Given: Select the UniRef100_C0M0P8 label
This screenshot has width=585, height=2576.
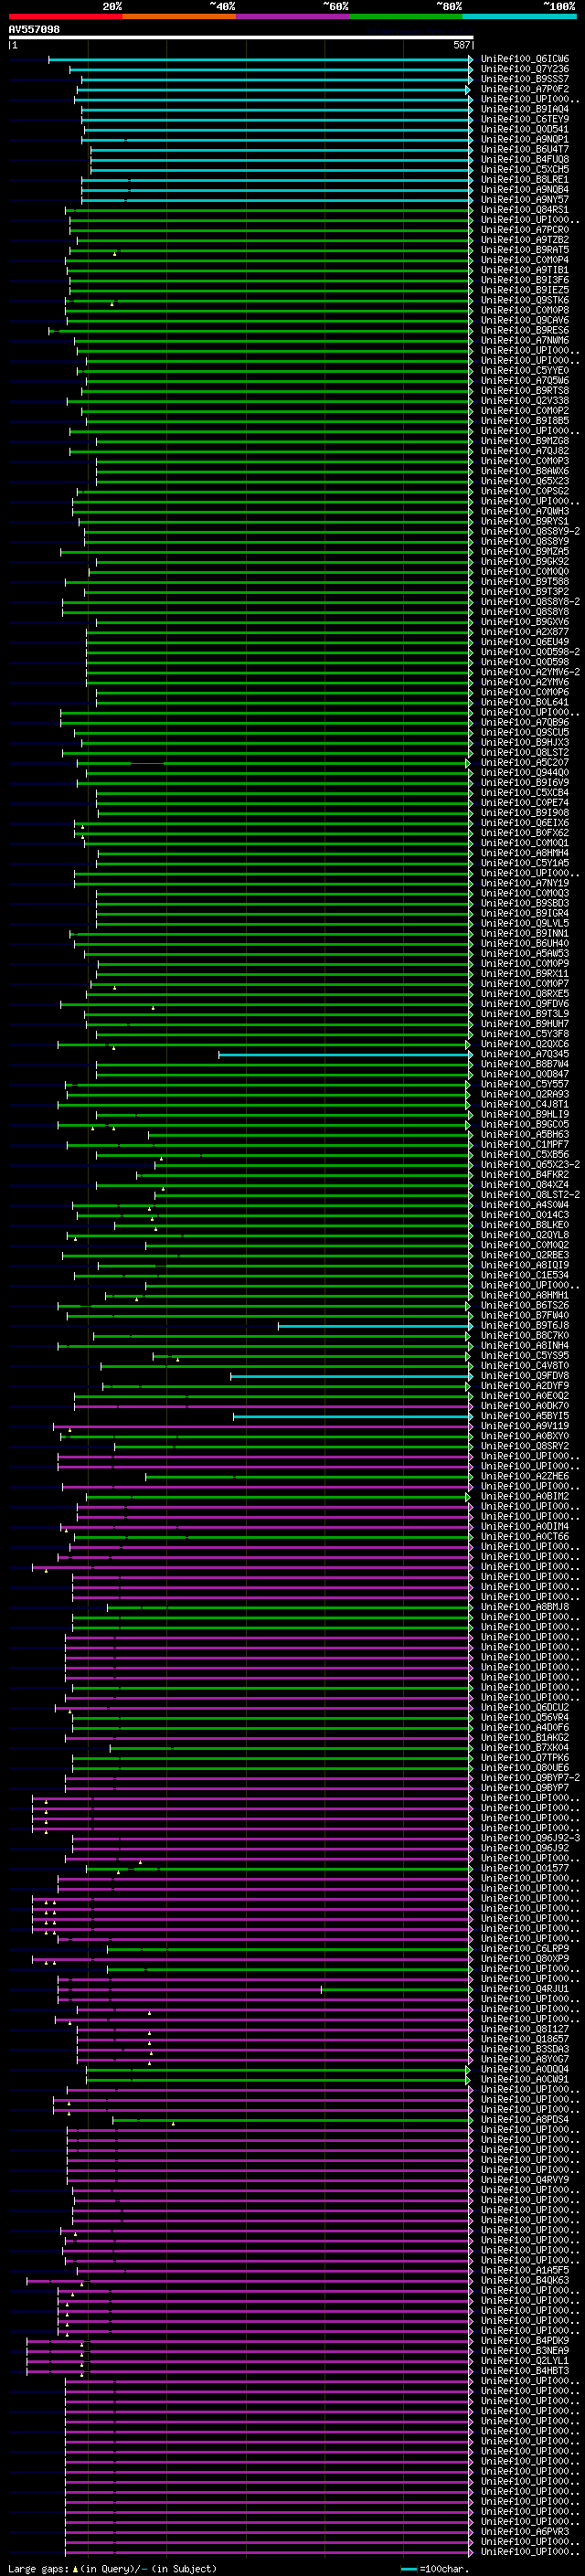Looking at the screenshot, I should pyautogui.click(x=525, y=310).
